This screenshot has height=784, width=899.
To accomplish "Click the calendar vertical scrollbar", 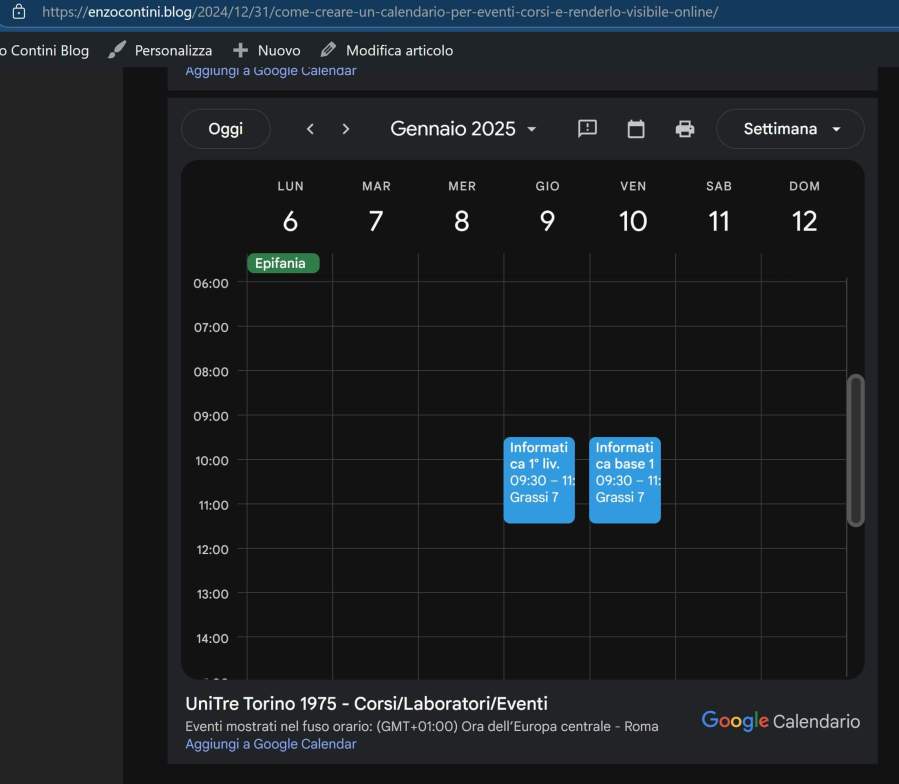I will [x=855, y=450].
